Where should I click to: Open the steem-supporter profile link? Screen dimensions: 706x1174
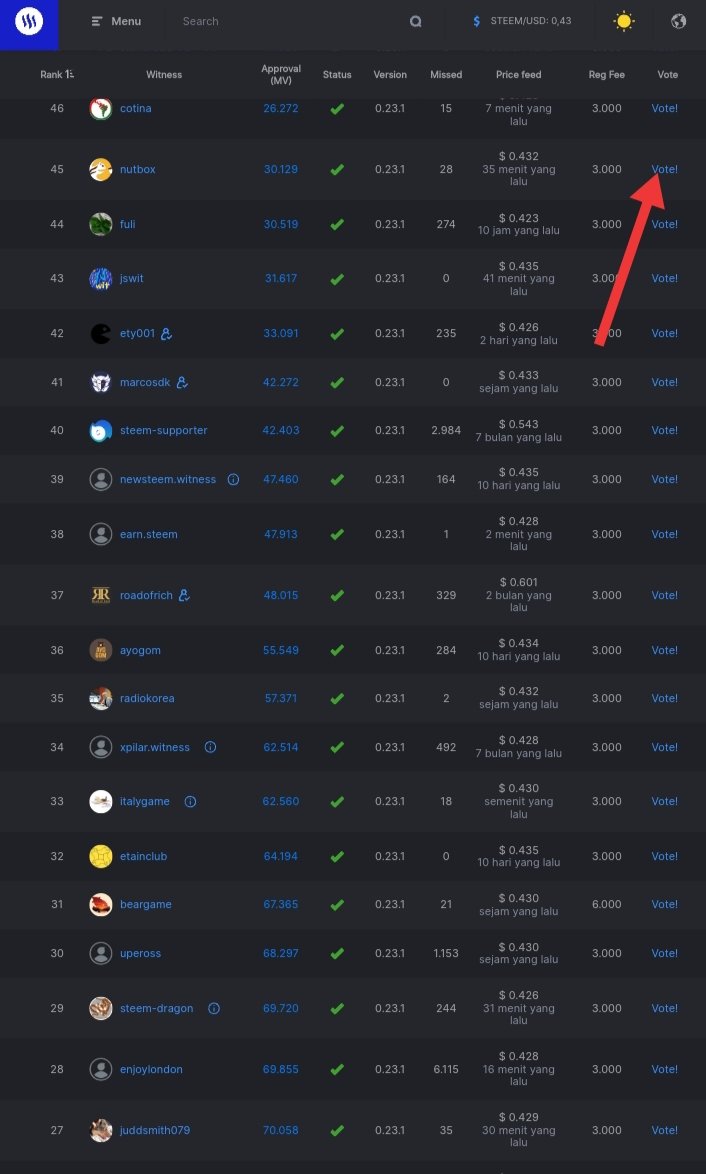pos(163,431)
